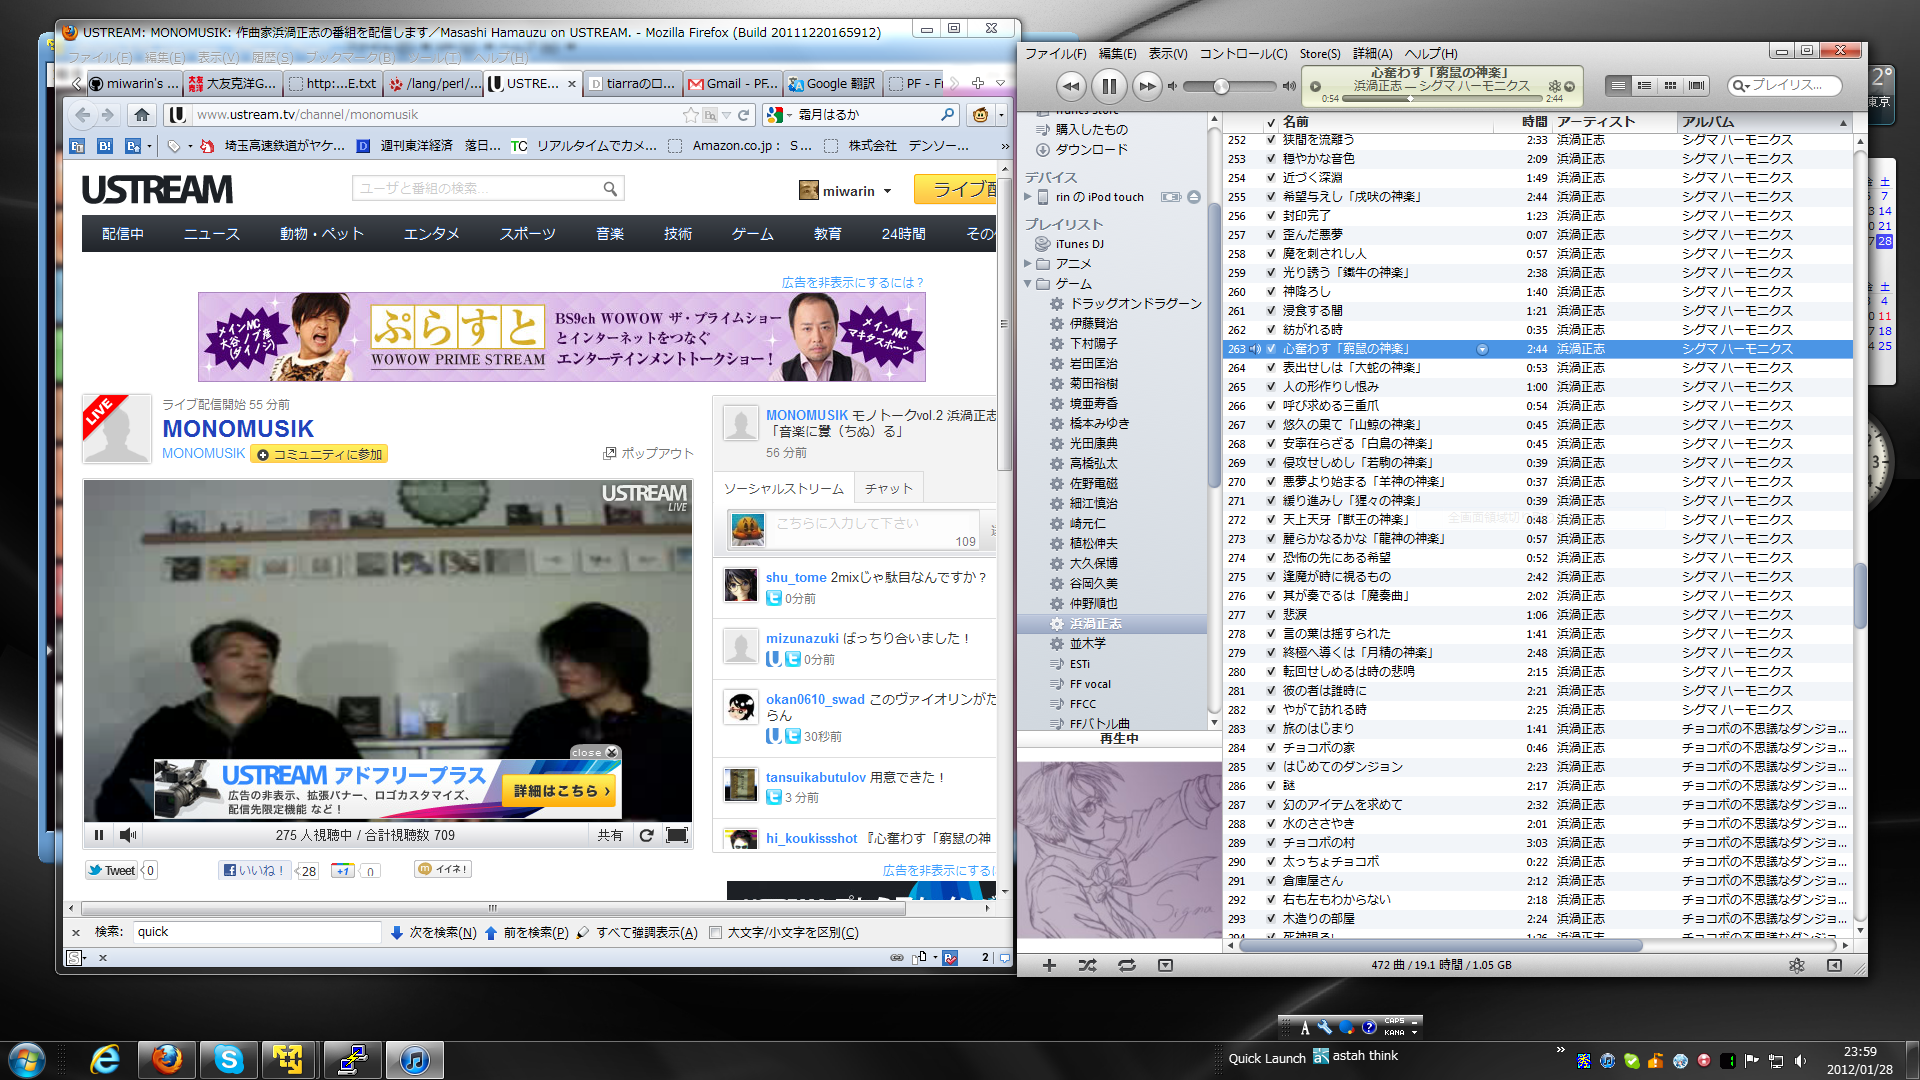
Task: Switch iTunes to album list view
Action: pyautogui.click(x=1644, y=86)
